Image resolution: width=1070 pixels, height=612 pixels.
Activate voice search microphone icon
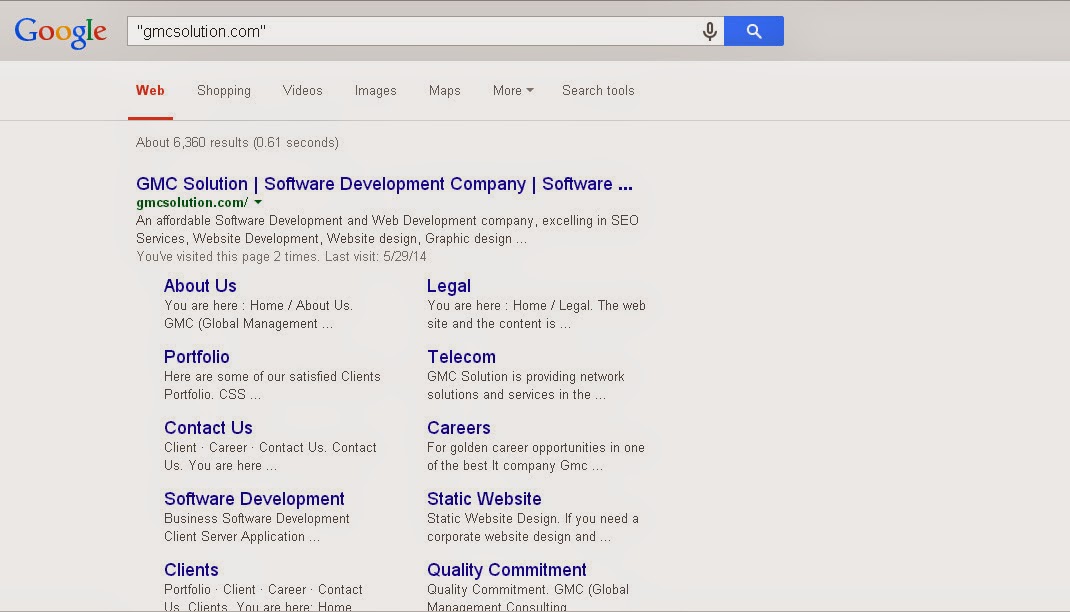coord(710,31)
